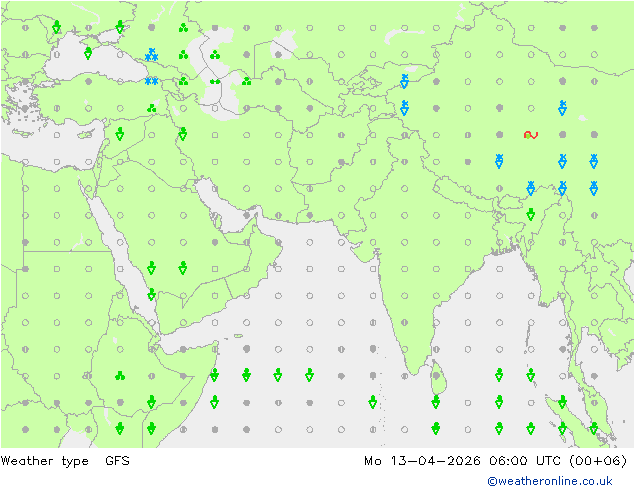
Task: Click the red weather symbol over Tibet
Action: pos(531,135)
